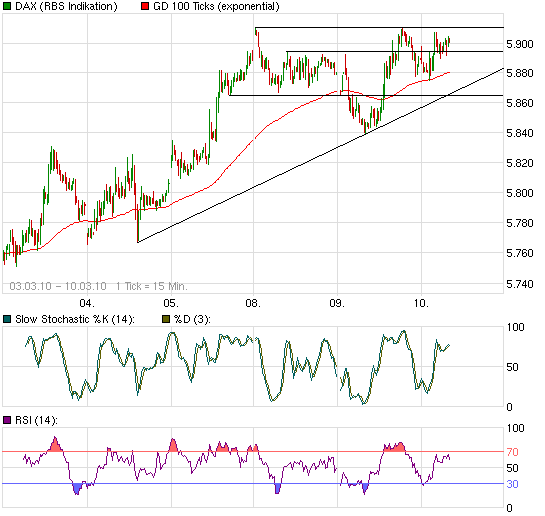This screenshot has height=516, width=545.
Task: Click the 'RSI (14):' label
Action: tap(36, 420)
